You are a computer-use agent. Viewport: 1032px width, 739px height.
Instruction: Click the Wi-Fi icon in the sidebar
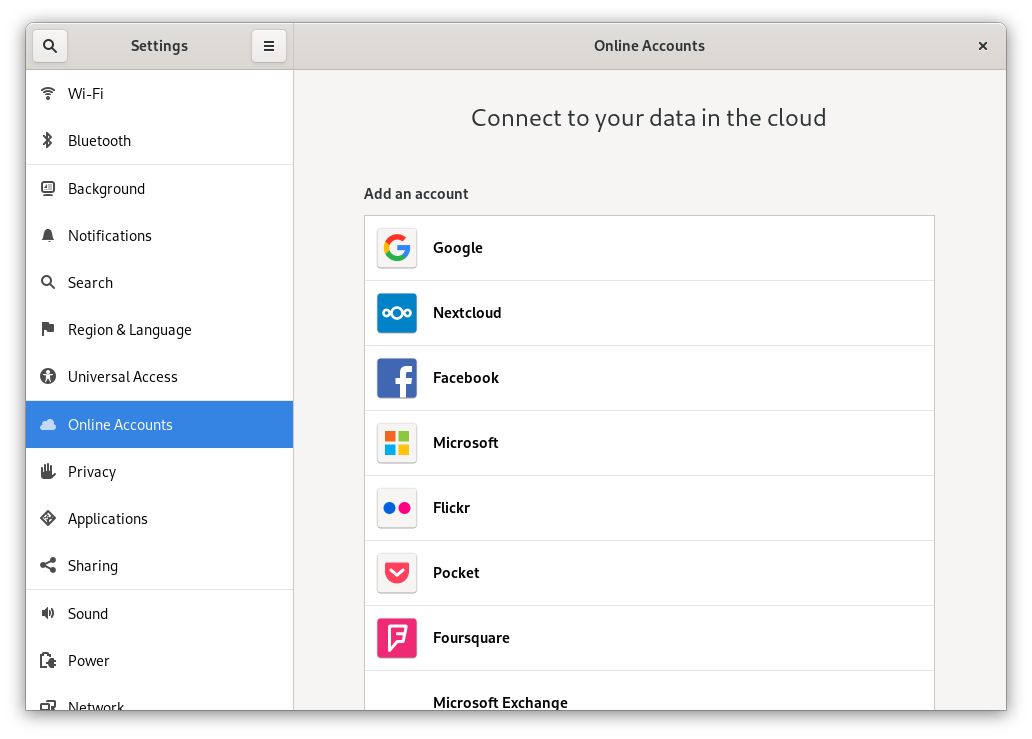(47, 93)
